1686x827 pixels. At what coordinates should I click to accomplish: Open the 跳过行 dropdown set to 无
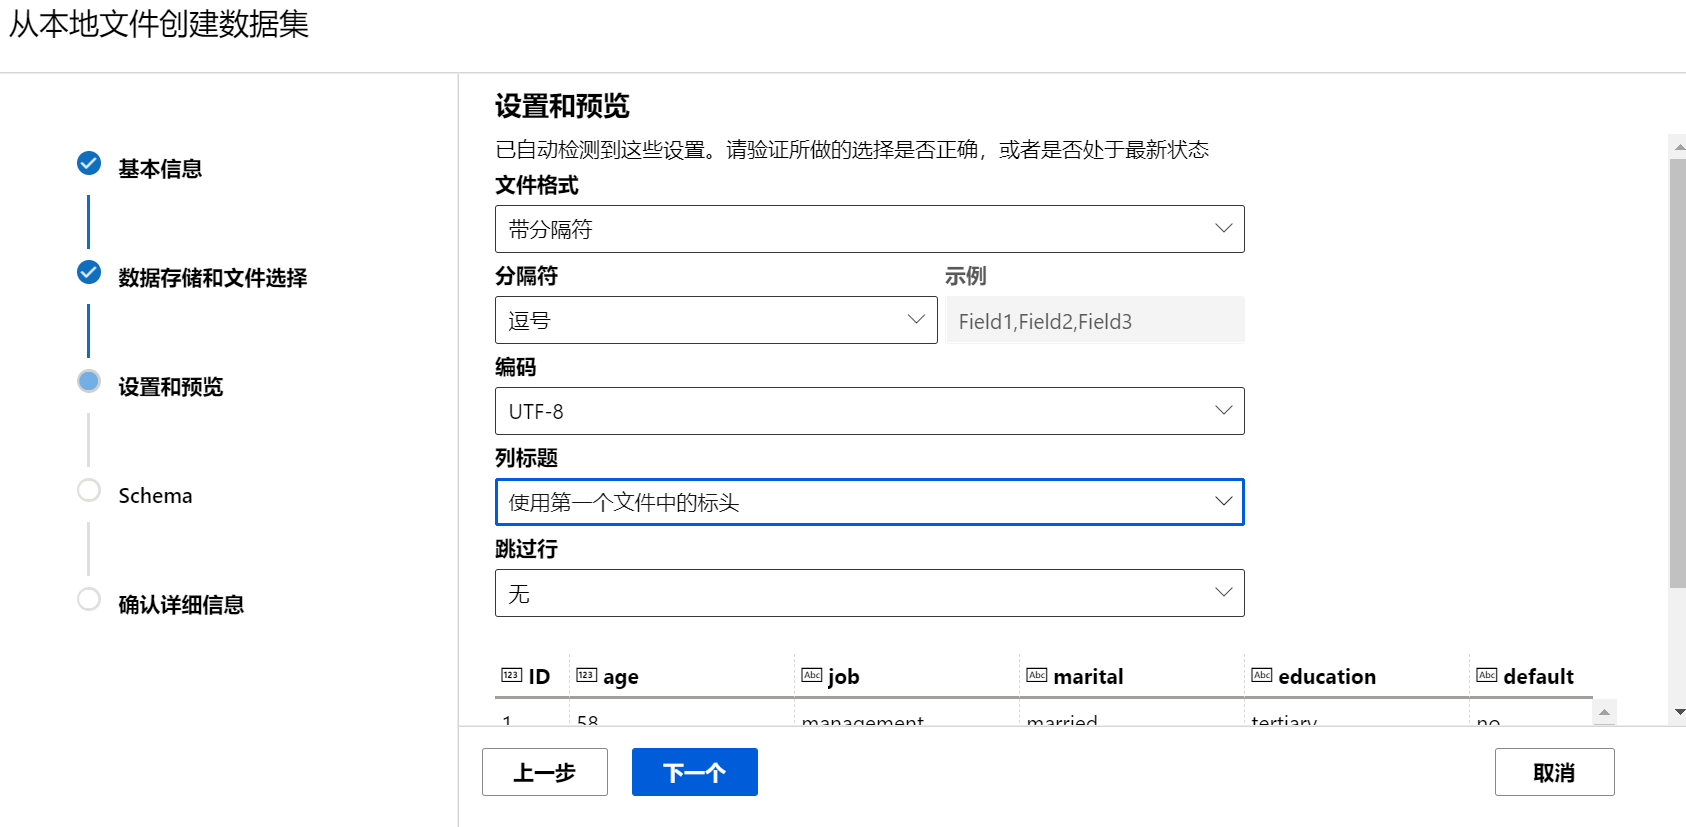[x=869, y=593]
